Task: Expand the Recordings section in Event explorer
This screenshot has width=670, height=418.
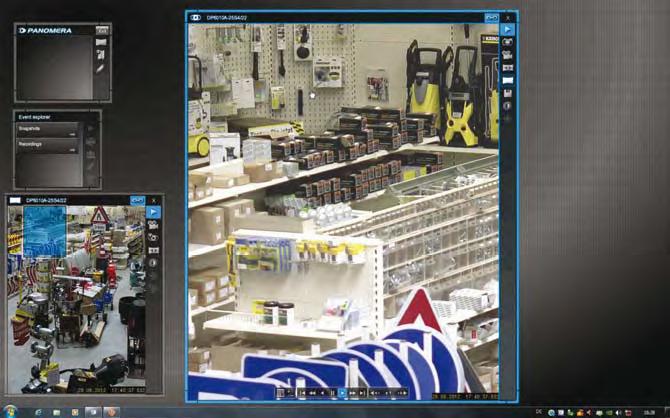Action: [x=47, y=145]
